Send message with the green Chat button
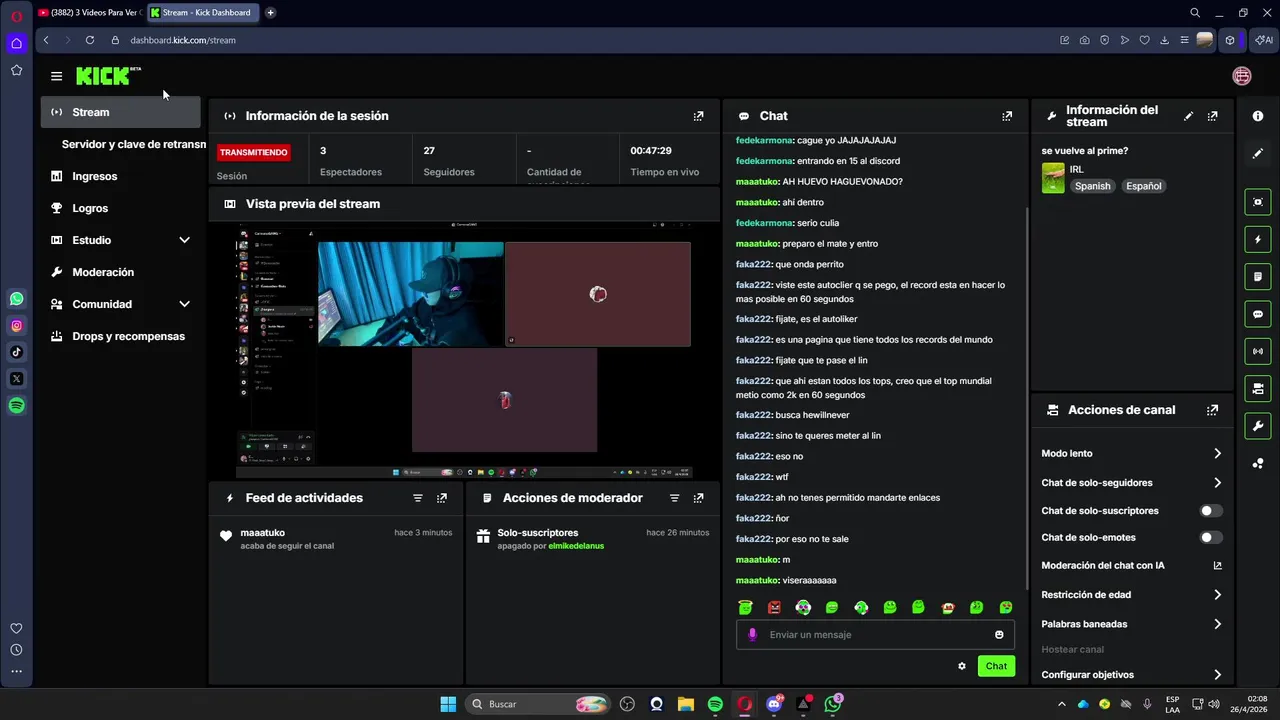This screenshot has width=1280, height=720. click(x=996, y=666)
